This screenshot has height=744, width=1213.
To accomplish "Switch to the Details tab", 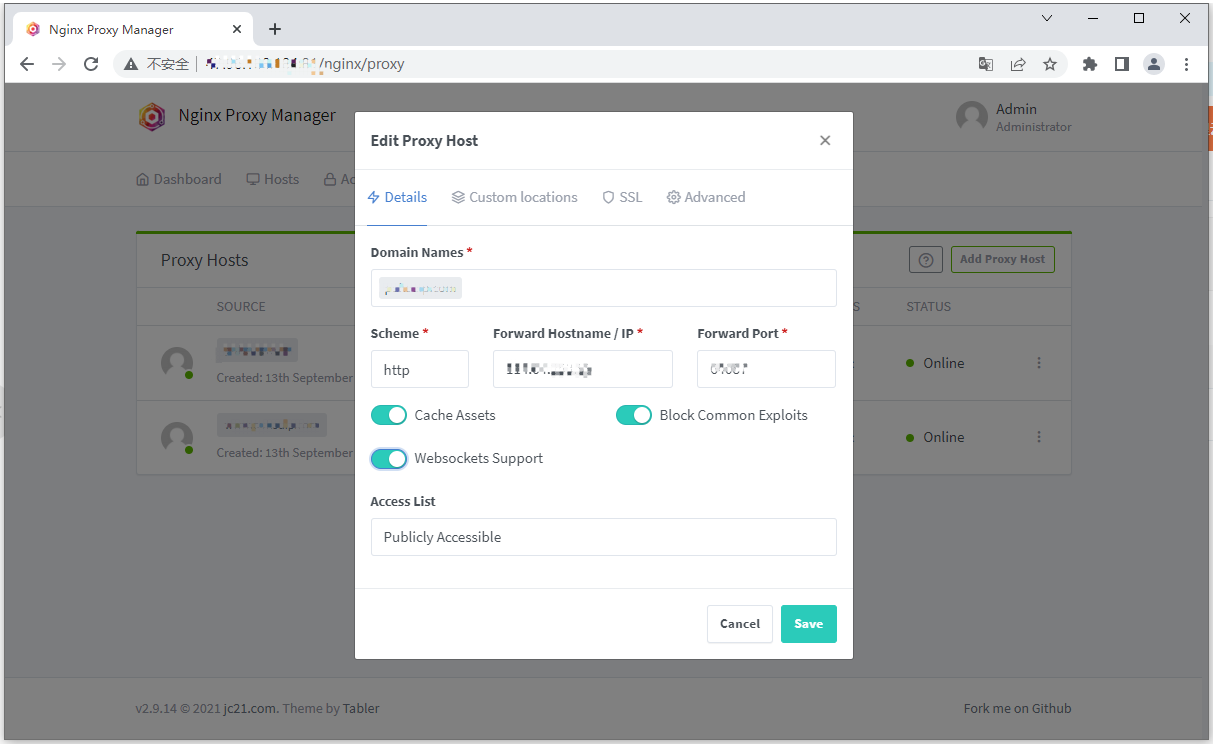I will click(x=397, y=197).
